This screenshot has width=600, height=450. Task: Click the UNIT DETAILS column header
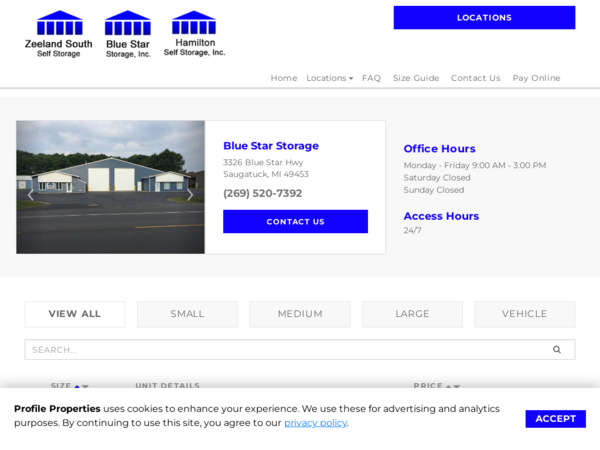tap(167, 385)
